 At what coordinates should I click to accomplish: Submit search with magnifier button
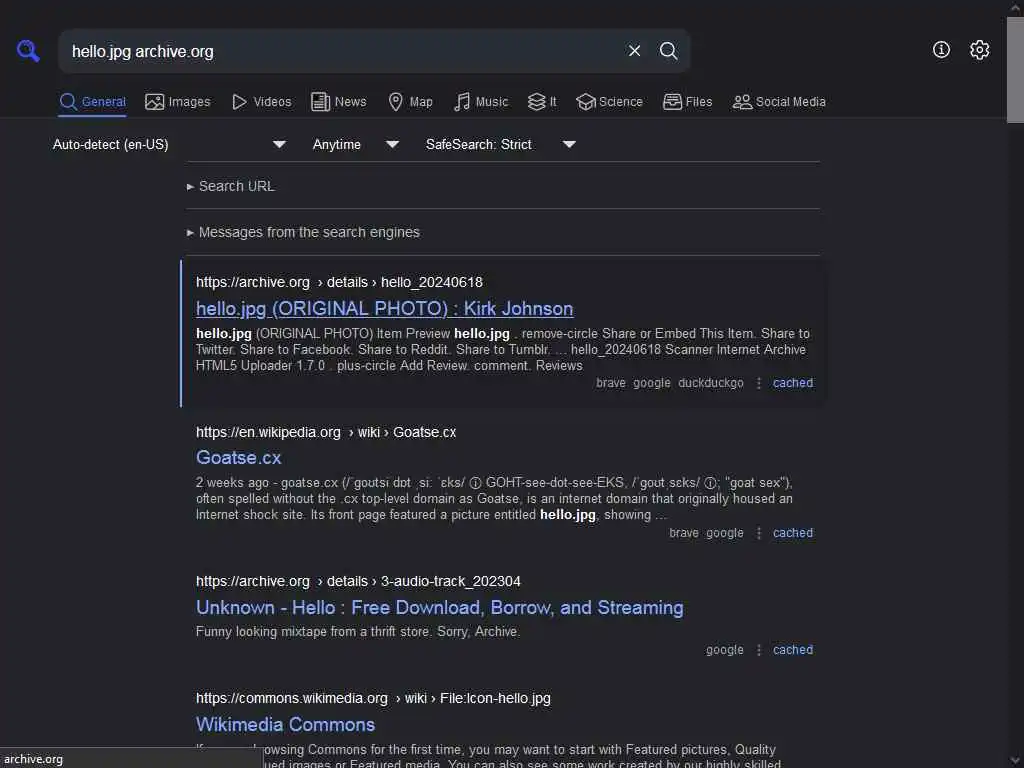point(668,51)
